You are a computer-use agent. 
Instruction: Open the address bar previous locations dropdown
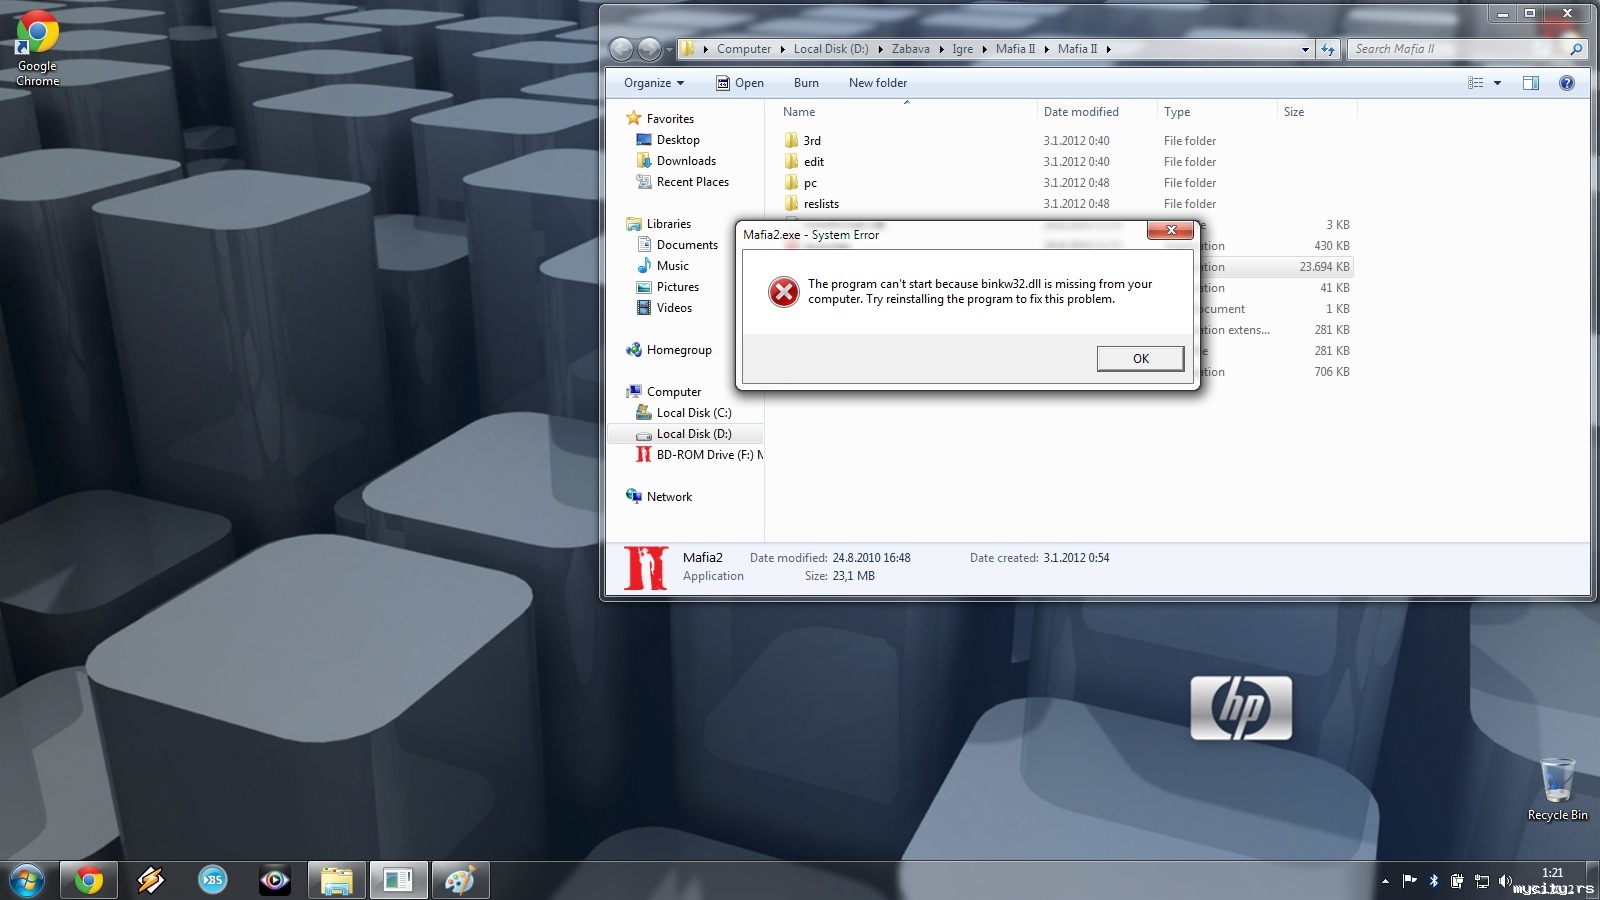click(1305, 49)
